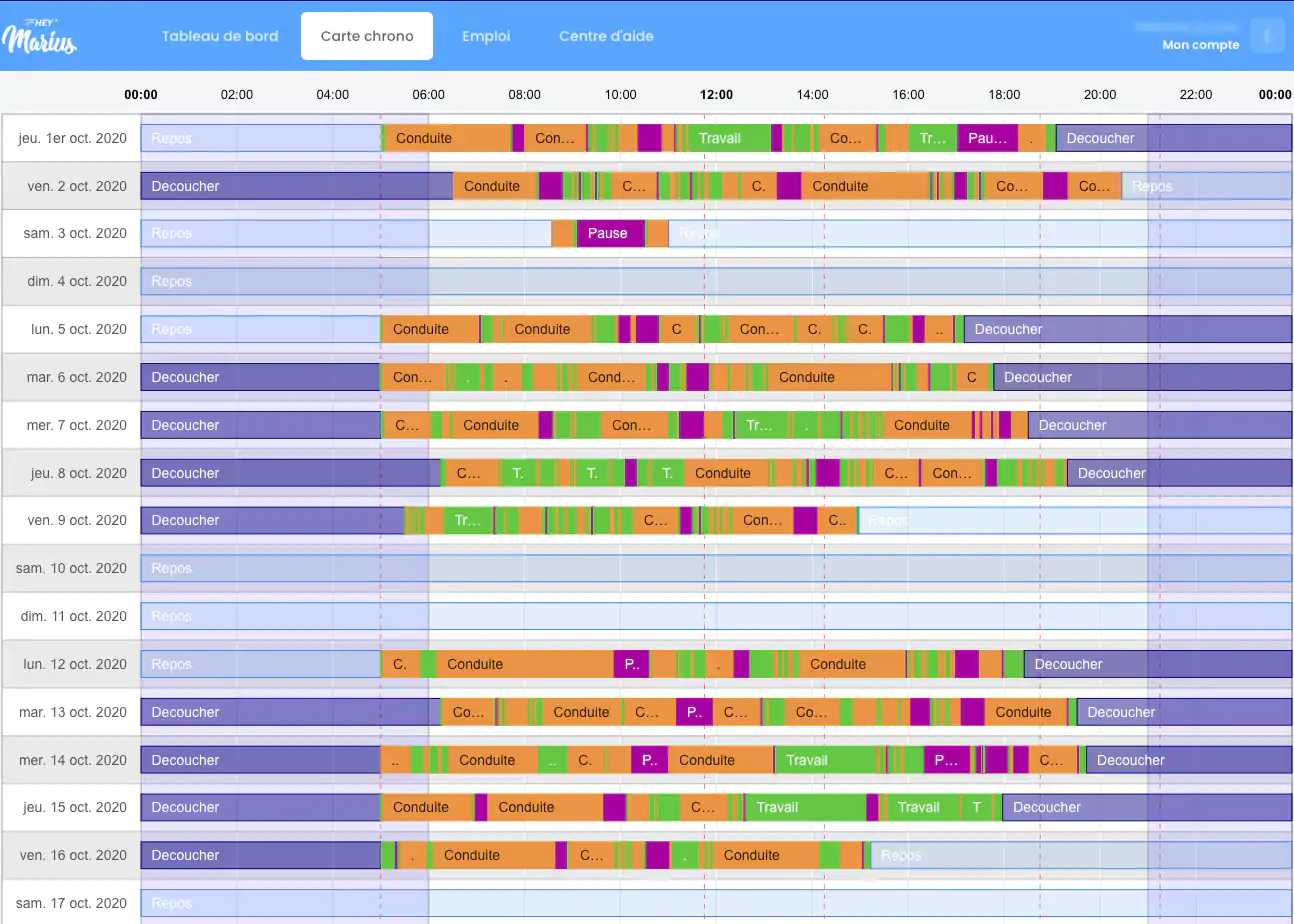Screen dimensions: 1294x924
Task: Click the Decoucher block on jeu. 1er oct.
Action: 1174,138
